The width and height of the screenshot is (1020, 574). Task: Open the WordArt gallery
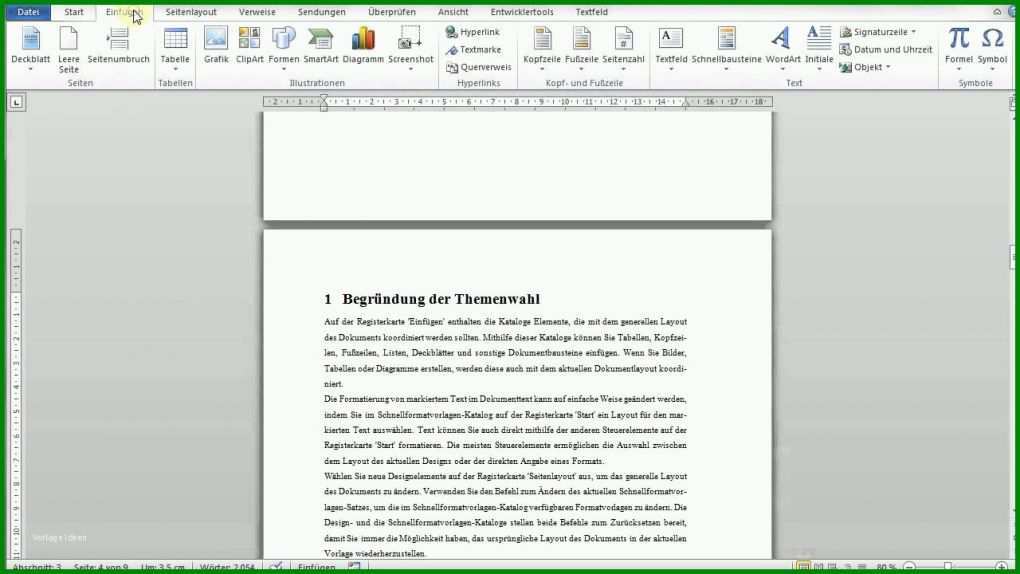pyautogui.click(x=783, y=49)
